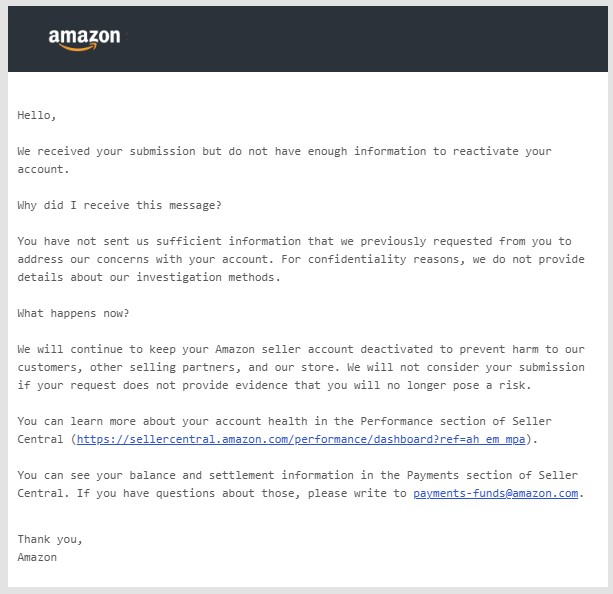Click the "Hello," greeting text
The height and width of the screenshot is (594, 613).
pyautogui.click(x=37, y=115)
